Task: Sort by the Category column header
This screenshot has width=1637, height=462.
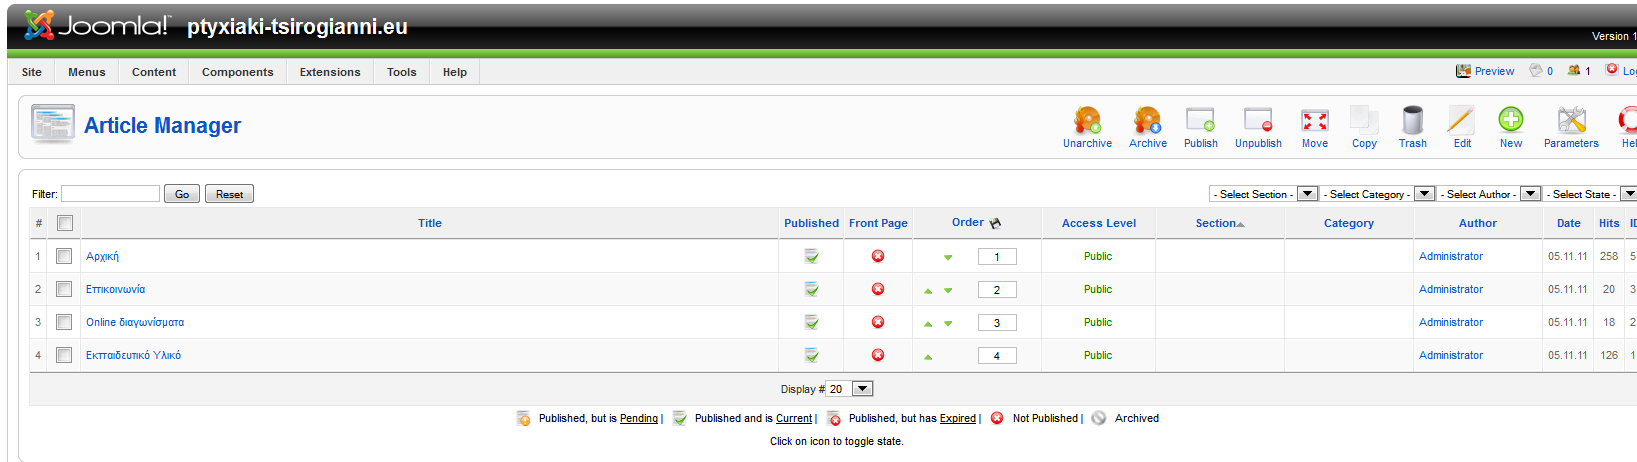Action: [x=1349, y=223]
